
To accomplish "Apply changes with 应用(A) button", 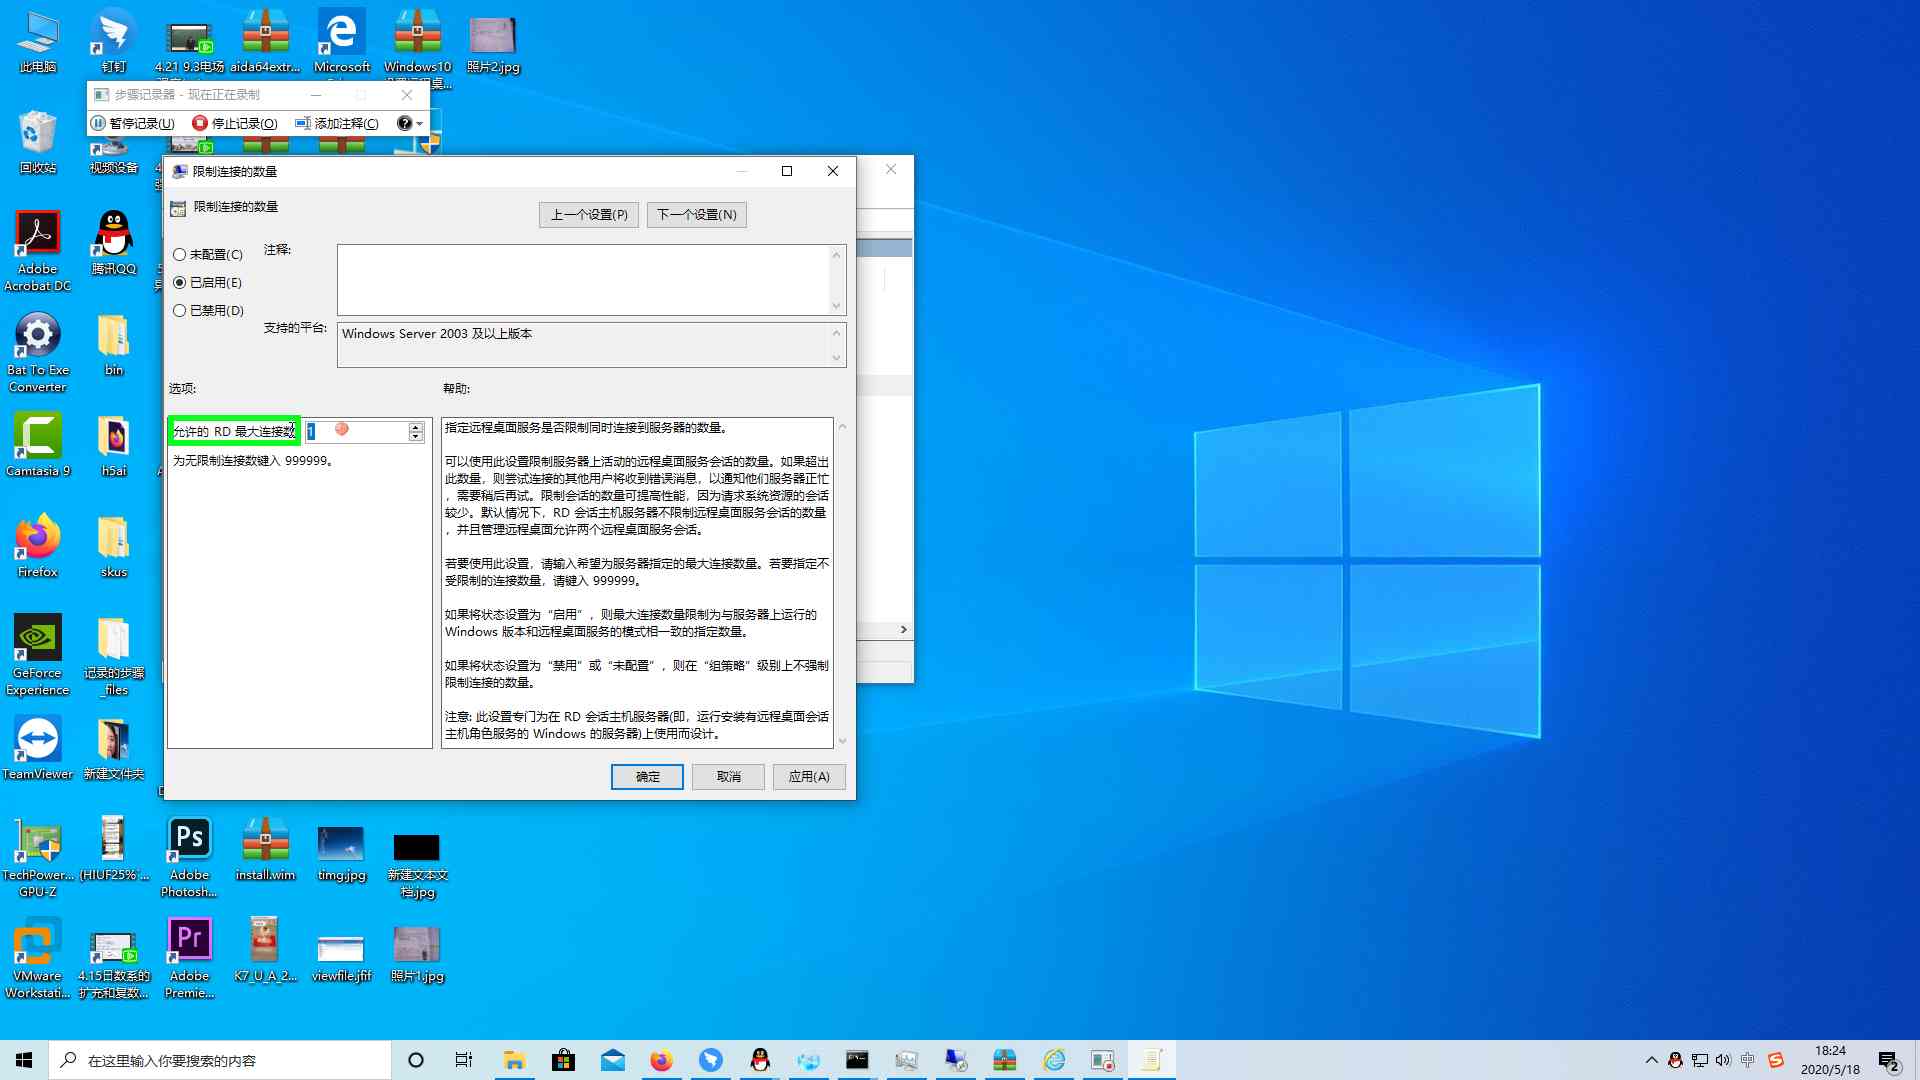I will click(809, 777).
